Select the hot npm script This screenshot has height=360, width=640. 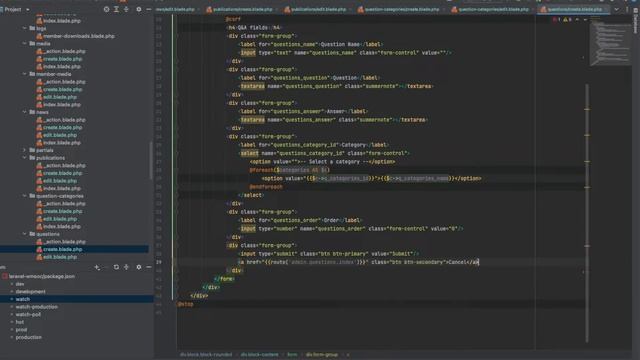click(20, 322)
